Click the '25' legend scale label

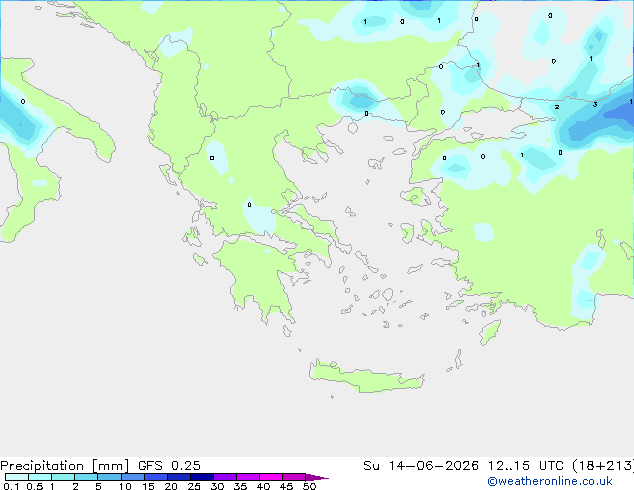tap(194, 486)
